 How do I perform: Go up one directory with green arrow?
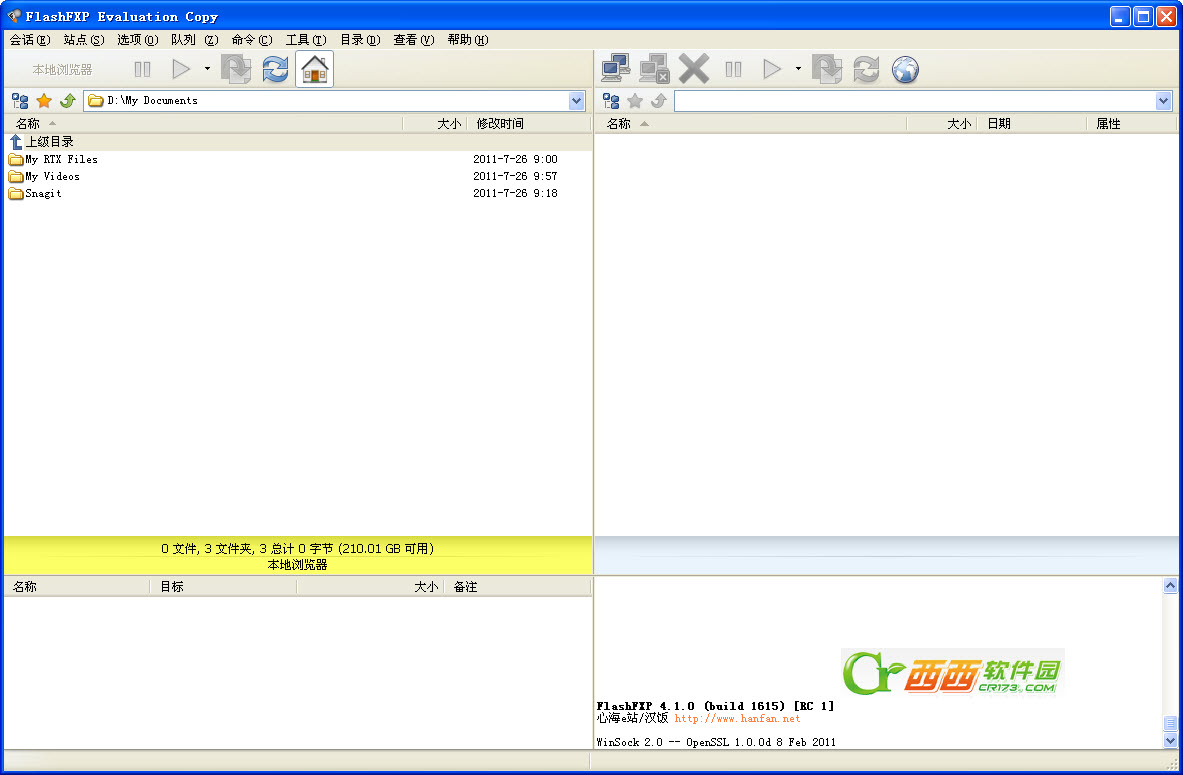(68, 101)
